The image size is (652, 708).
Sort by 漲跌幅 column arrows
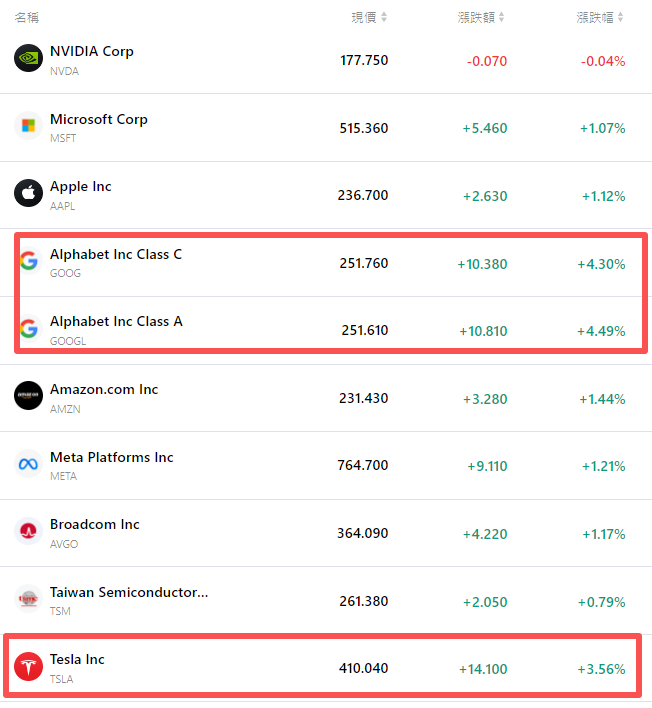620,17
